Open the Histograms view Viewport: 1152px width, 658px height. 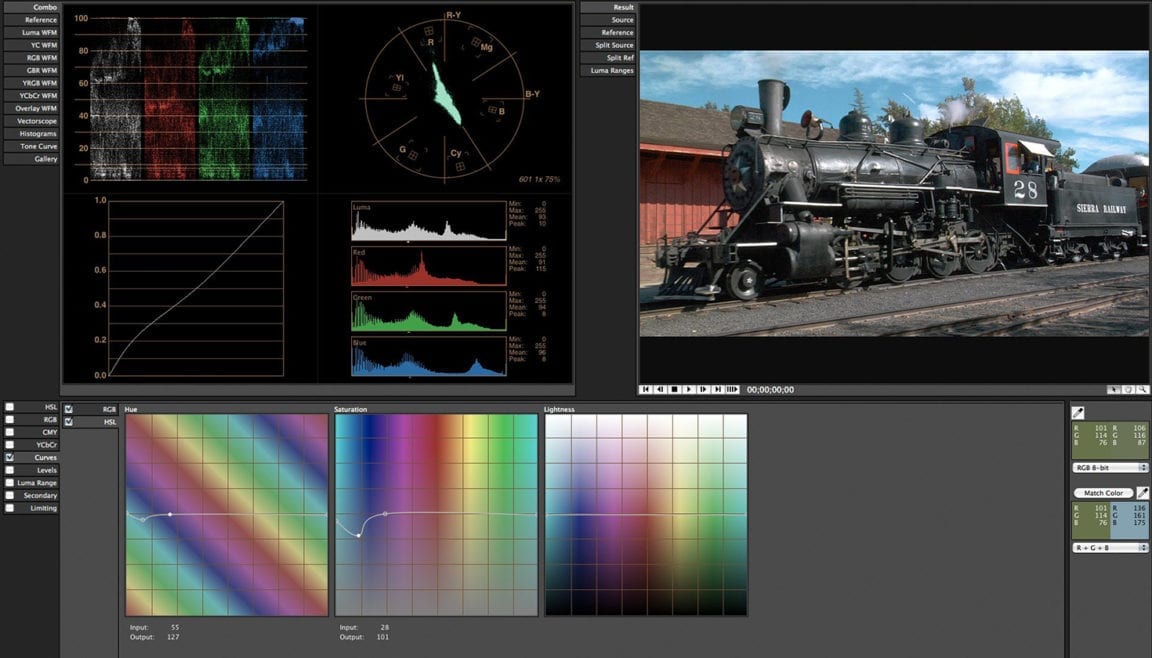click(x=31, y=134)
